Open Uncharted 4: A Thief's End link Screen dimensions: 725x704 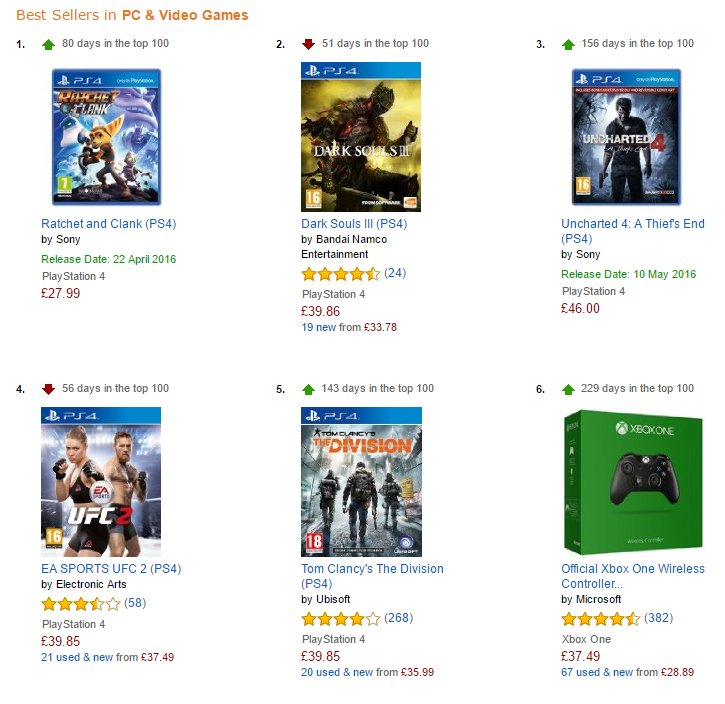633,231
